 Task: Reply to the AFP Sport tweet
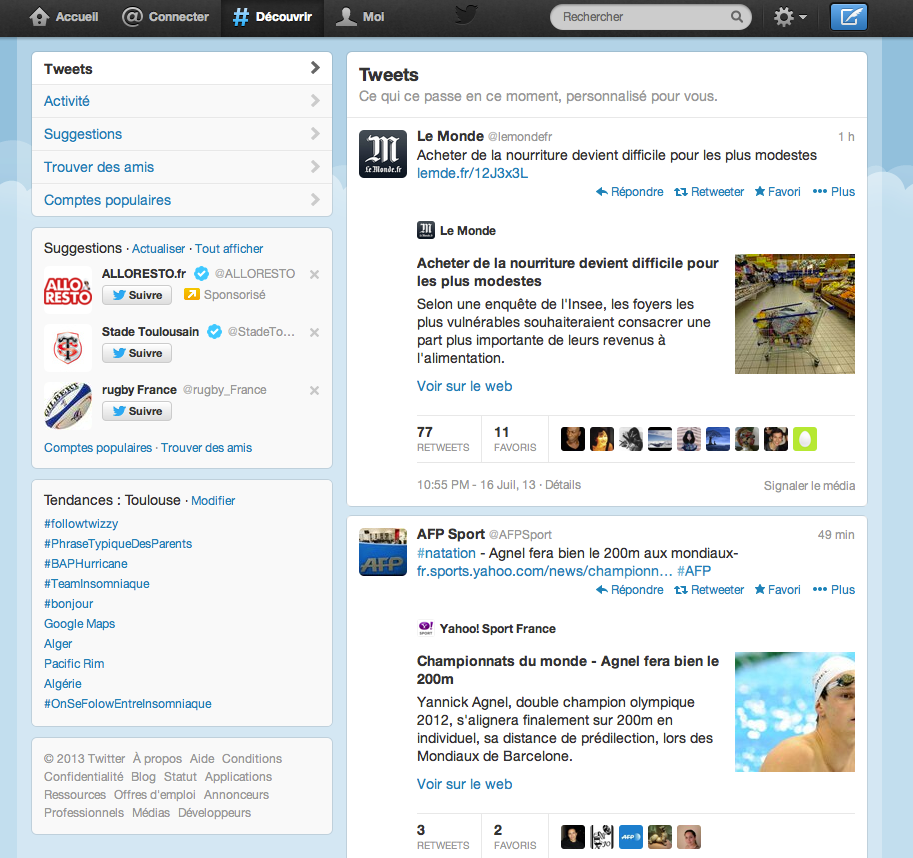(629, 590)
